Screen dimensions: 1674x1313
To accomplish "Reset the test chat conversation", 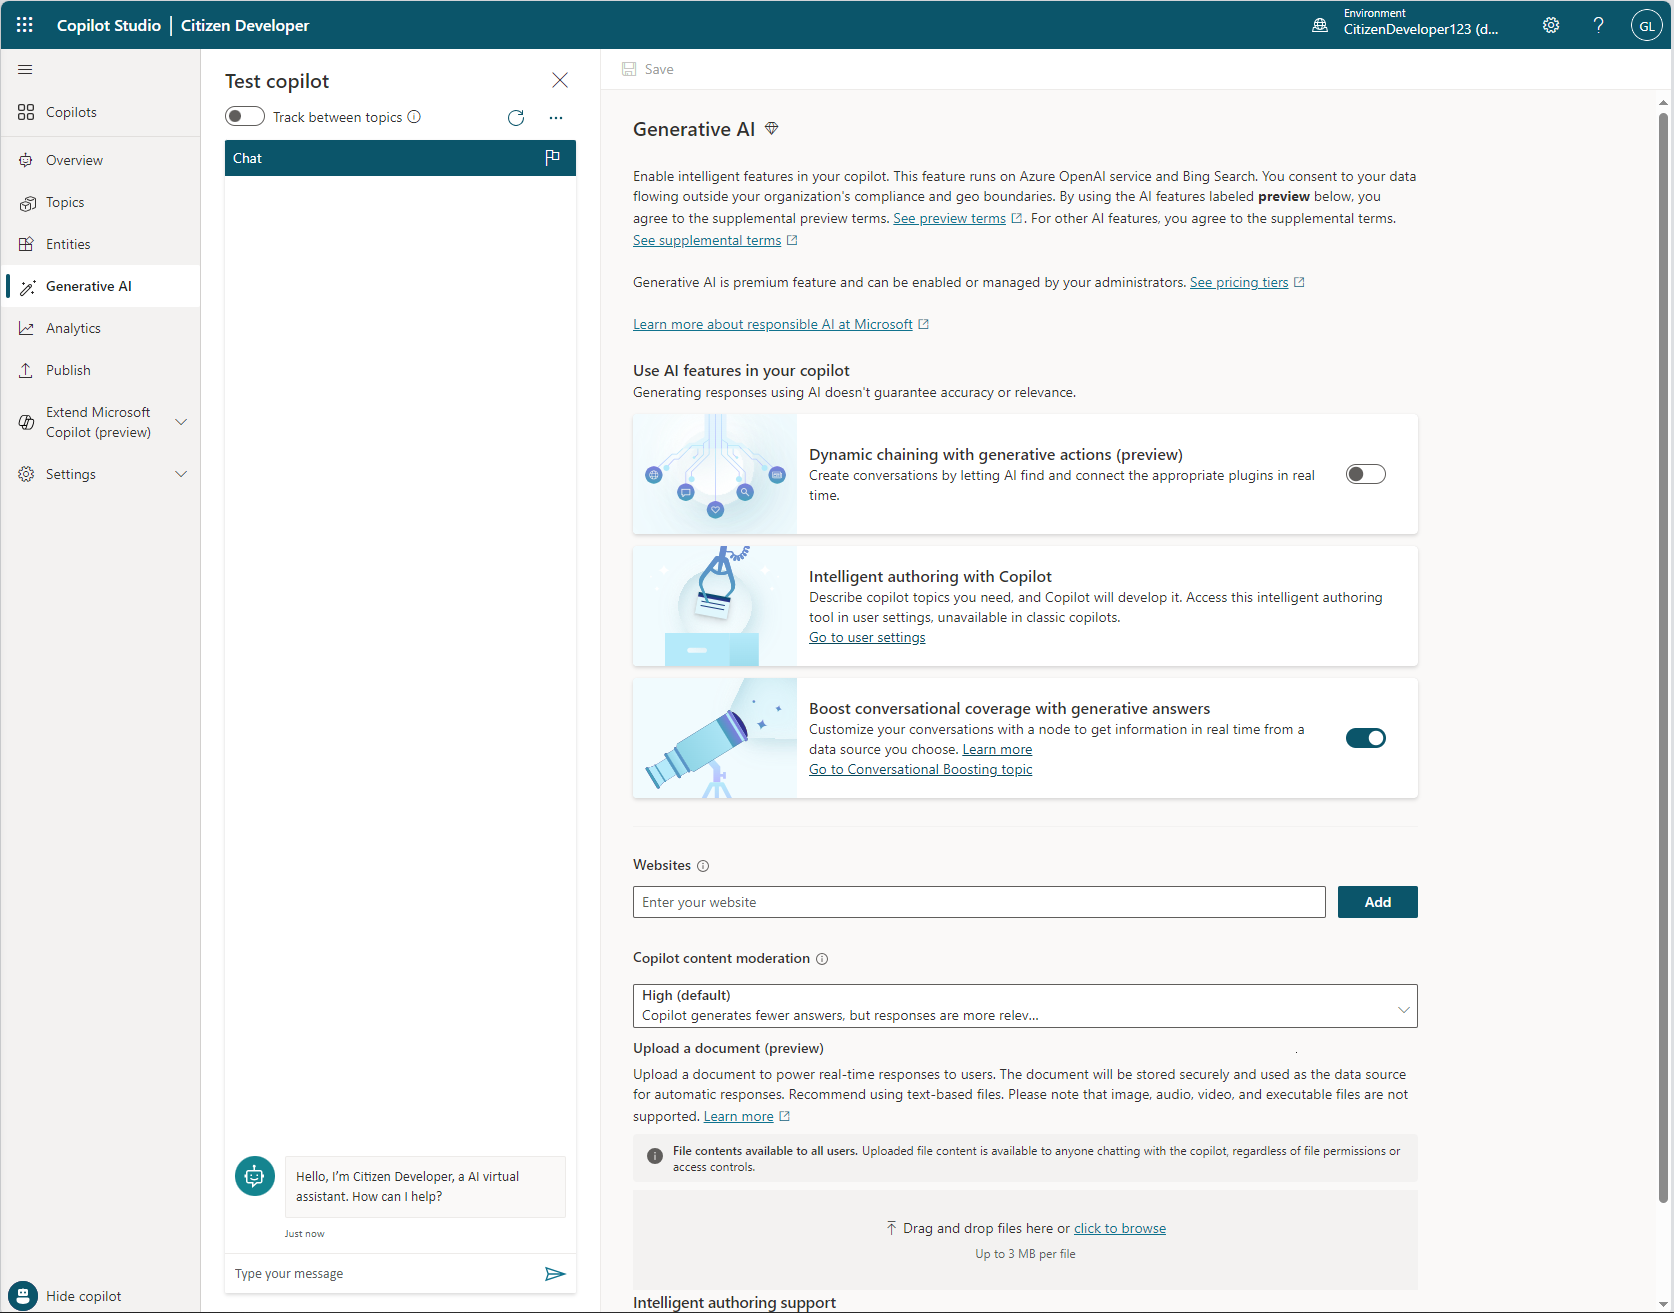I will [516, 118].
